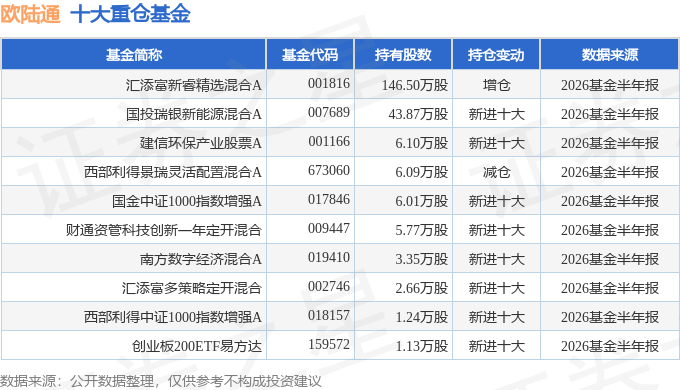680x390 pixels.
Task: Click the 减仓 status cell
Action: point(497,172)
